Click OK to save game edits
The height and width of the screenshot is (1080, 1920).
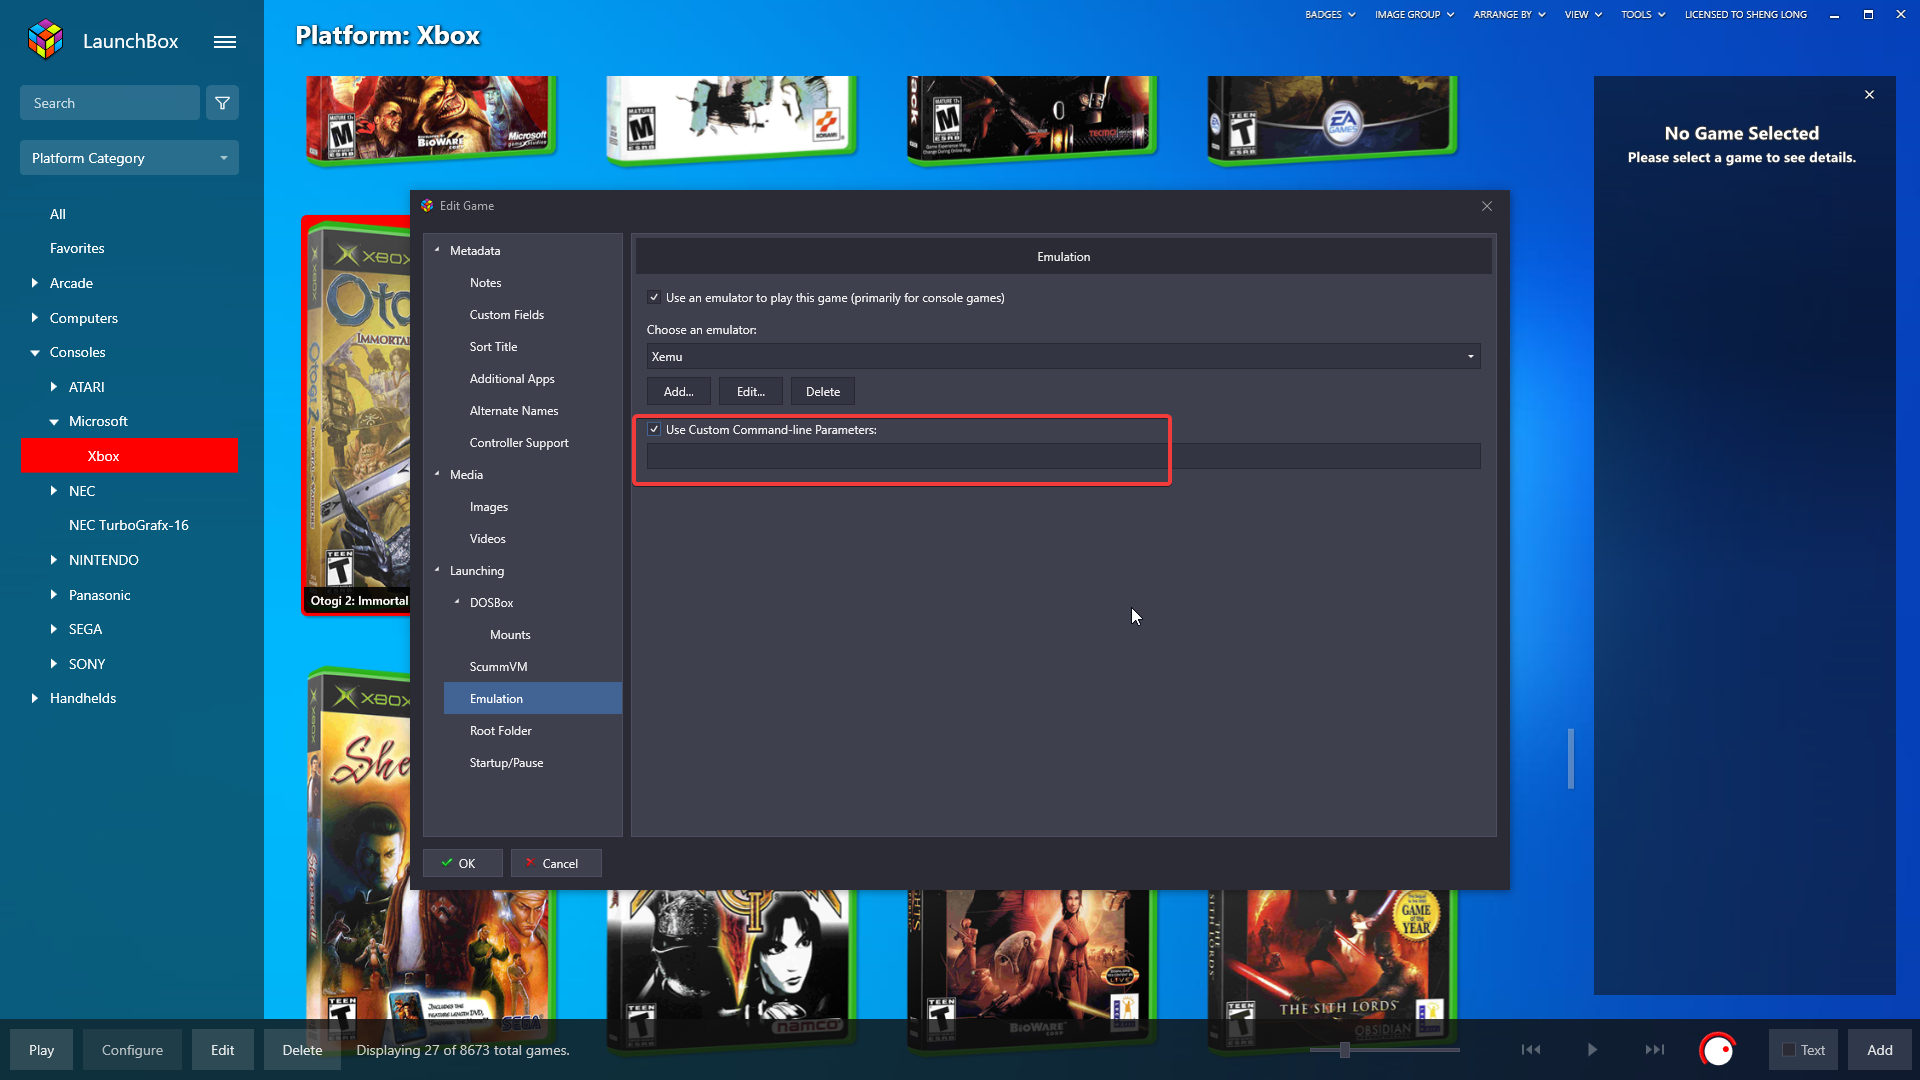click(461, 863)
